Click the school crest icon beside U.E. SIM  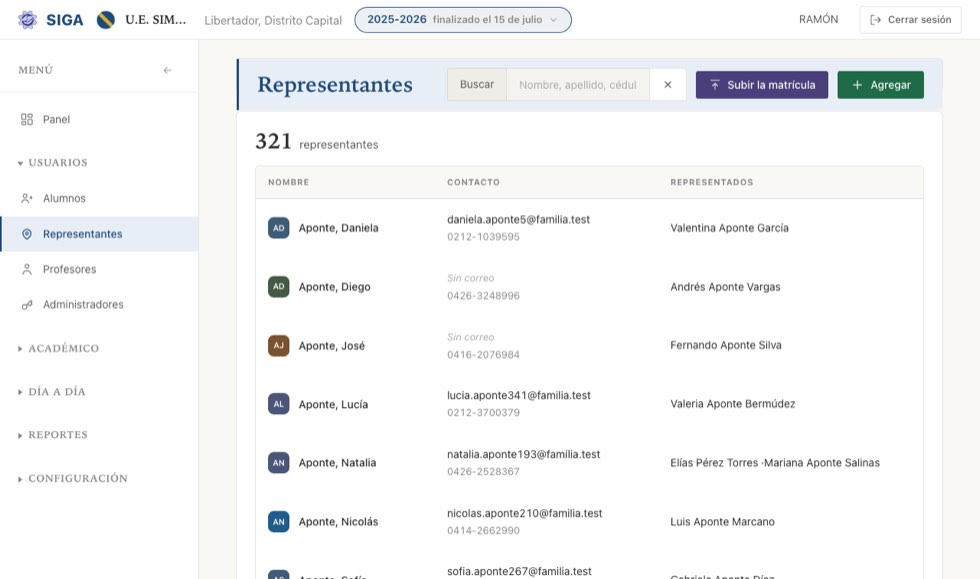106,20
